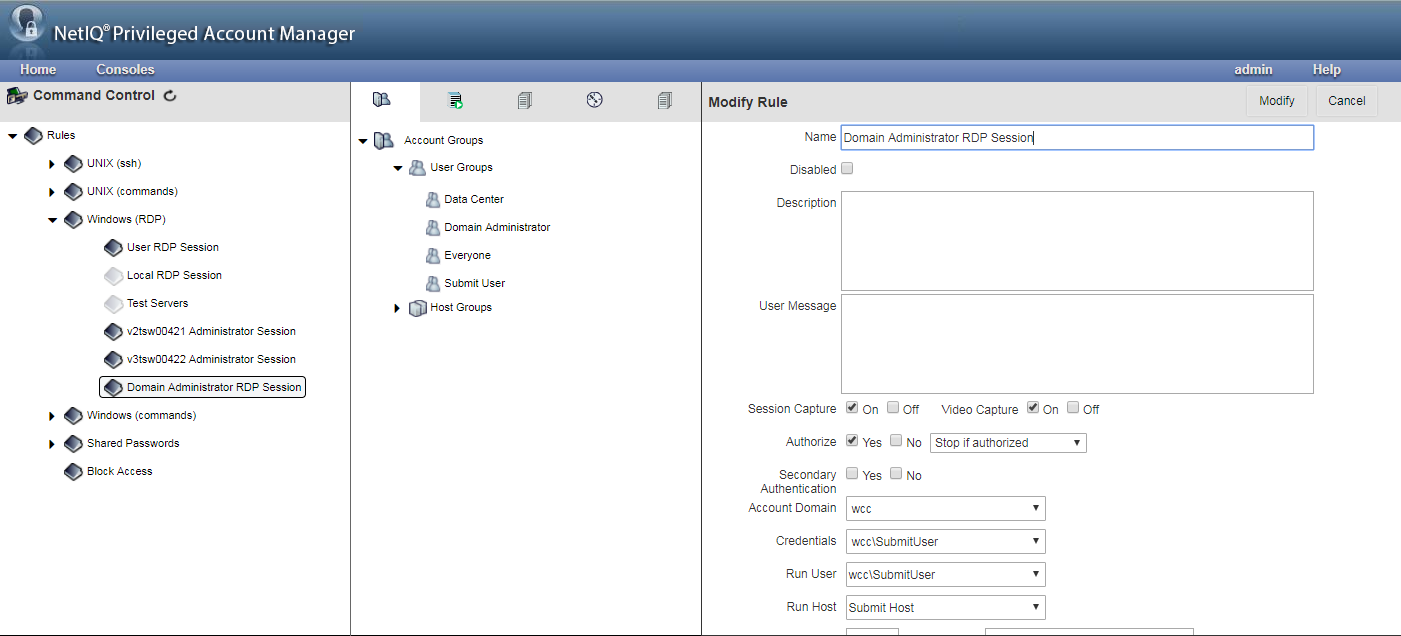Open the Account Groups tab icon
Image resolution: width=1401 pixels, height=636 pixels.
(381, 99)
